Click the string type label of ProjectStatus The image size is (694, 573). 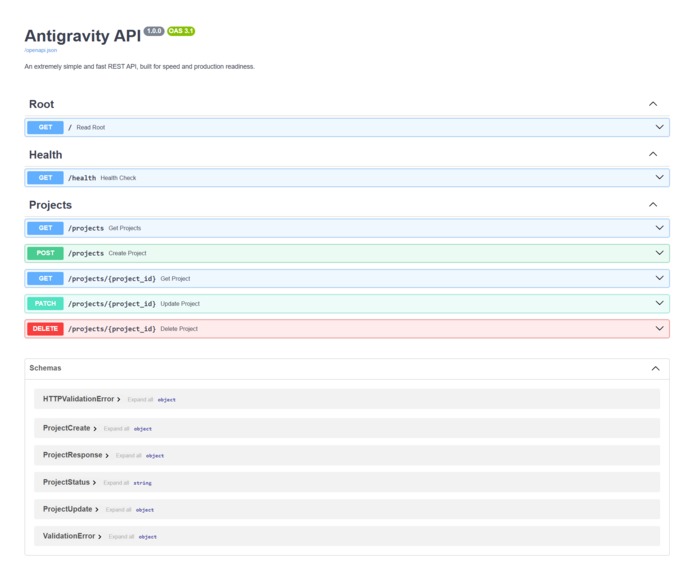pyautogui.click(x=143, y=483)
